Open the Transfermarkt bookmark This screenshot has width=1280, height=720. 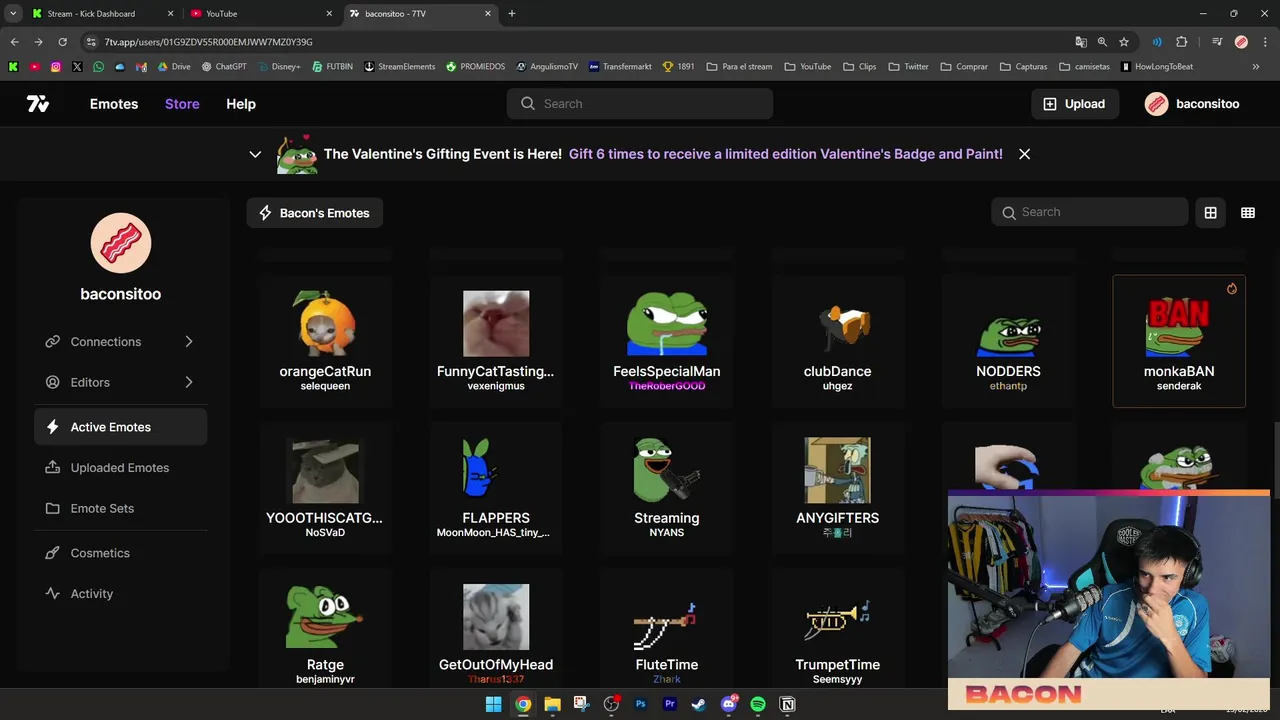(620, 67)
